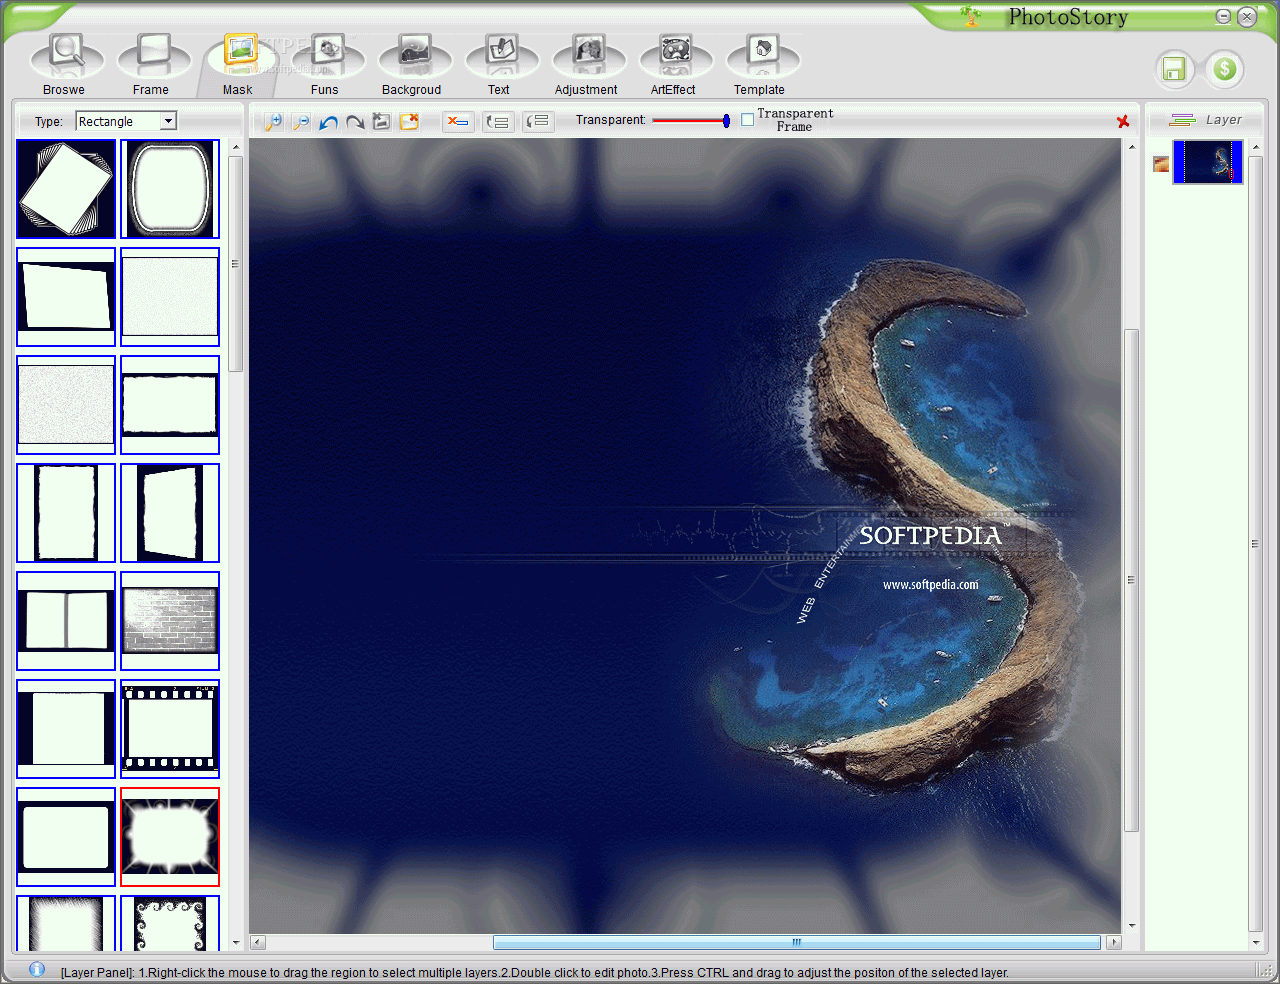Select the rounded bordered rectangle mask
This screenshot has height=984, width=1280.
click(170, 189)
